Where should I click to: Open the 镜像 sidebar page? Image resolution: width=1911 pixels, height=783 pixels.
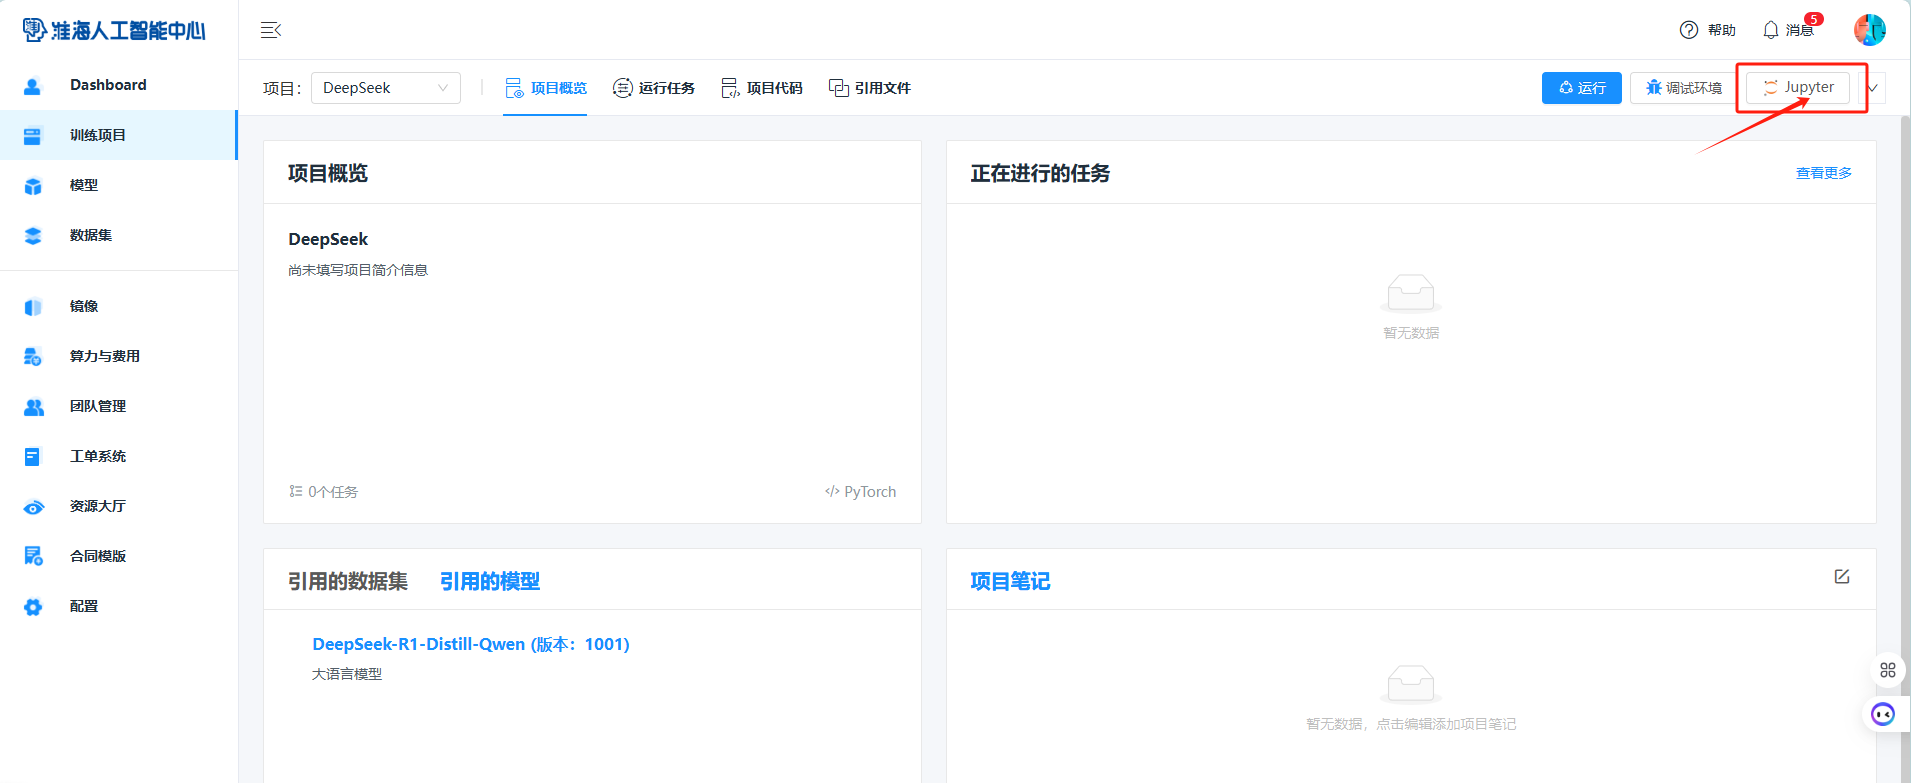84,306
